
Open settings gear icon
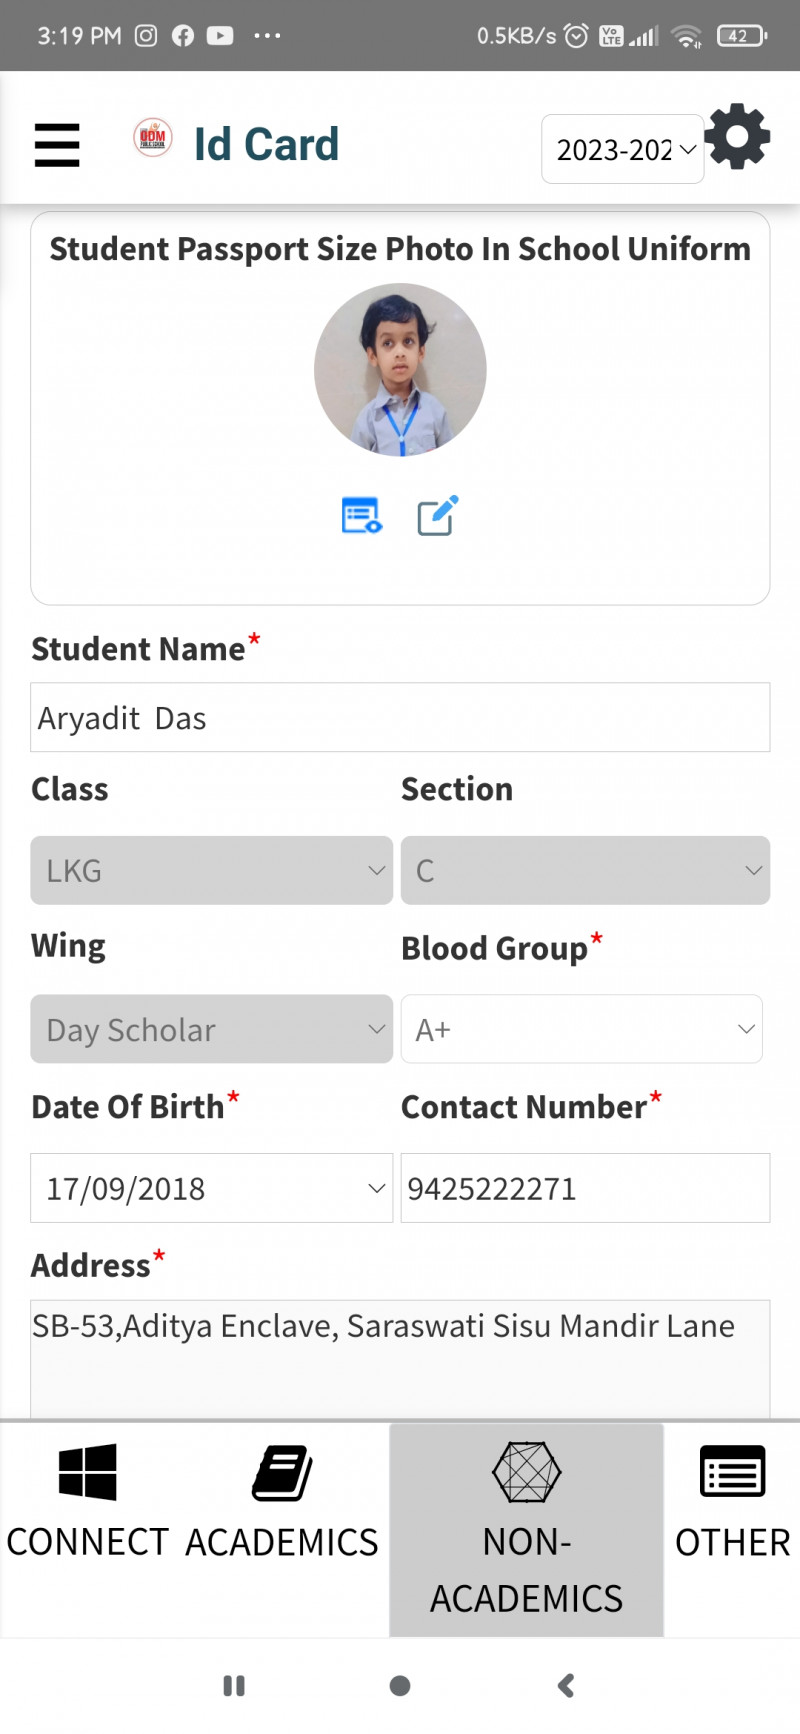coord(738,137)
